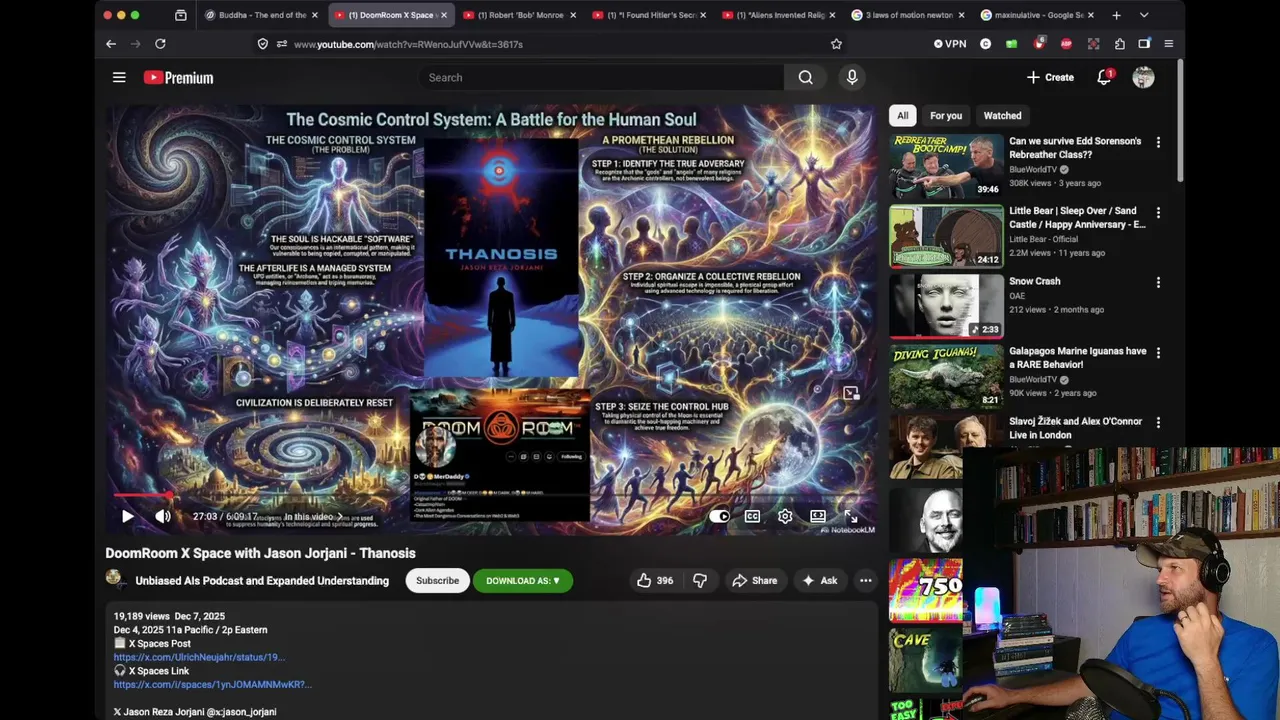This screenshot has width=1280, height=720.
Task: Switch to theater mode
Action: tap(818, 517)
